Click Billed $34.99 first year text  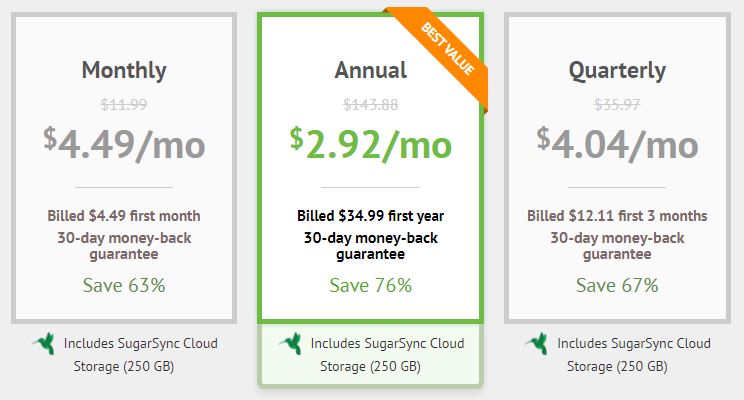[371, 216]
